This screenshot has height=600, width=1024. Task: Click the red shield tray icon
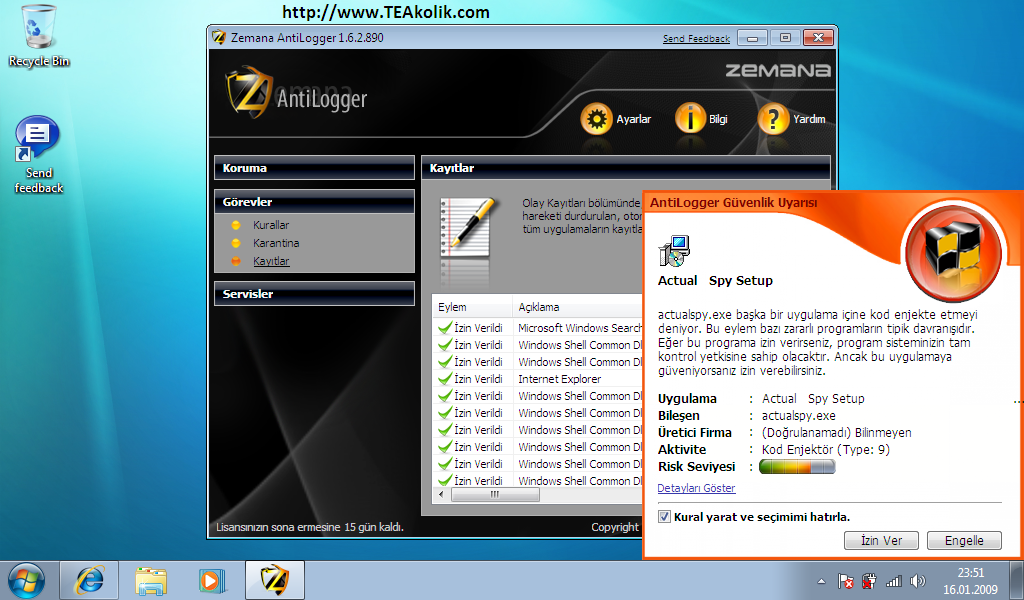(x=869, y=580)
